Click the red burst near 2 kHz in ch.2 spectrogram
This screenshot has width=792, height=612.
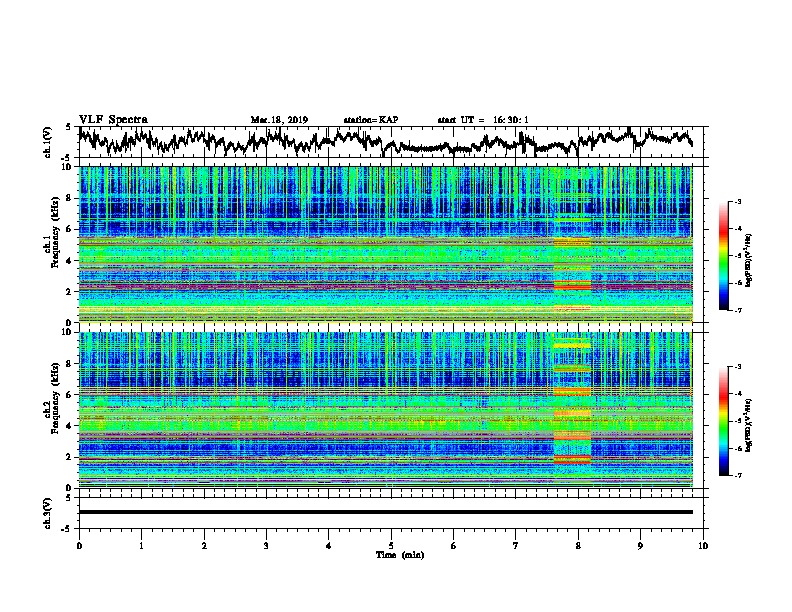[572, 458]
